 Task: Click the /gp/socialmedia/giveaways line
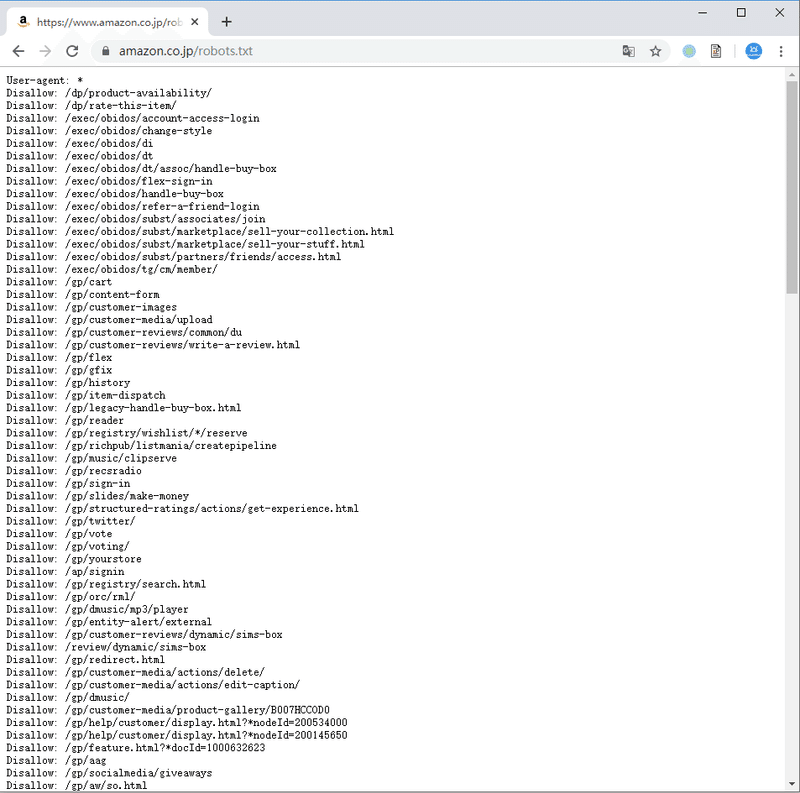(109, 773)
